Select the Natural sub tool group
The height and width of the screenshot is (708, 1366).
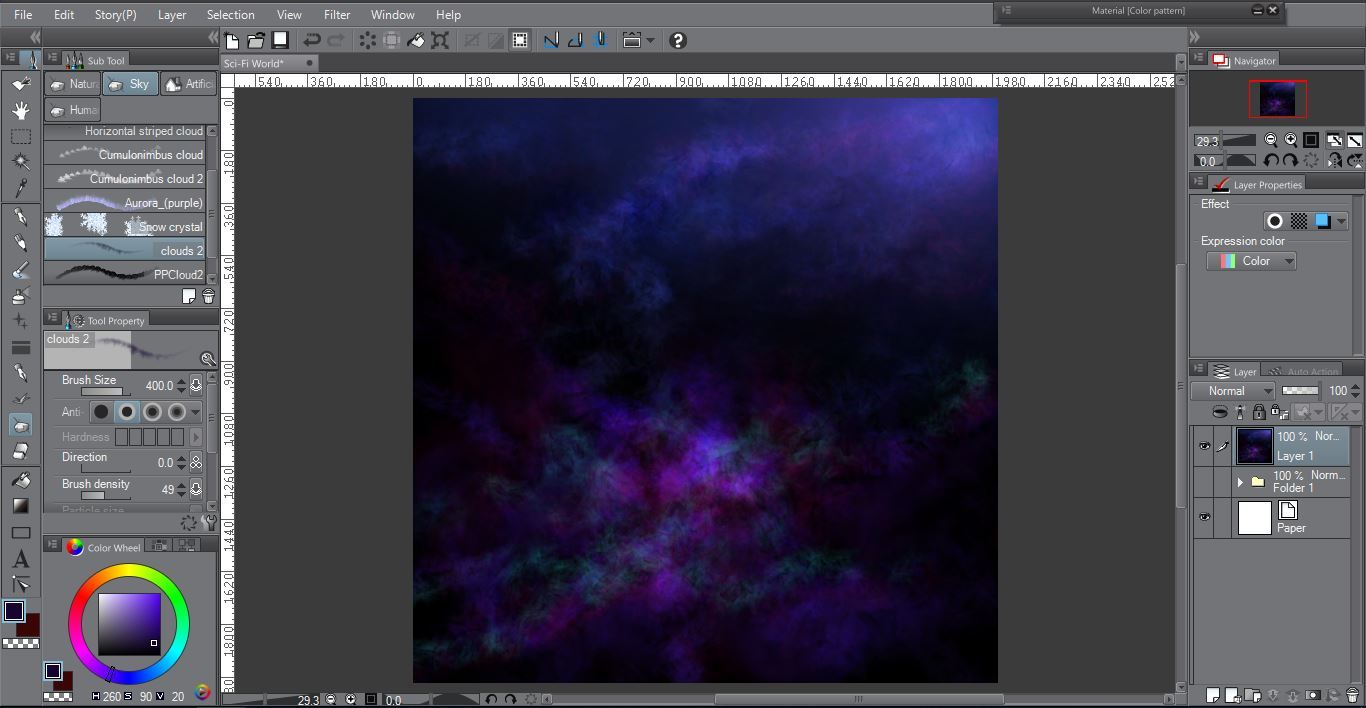pyautogui.click(x=72, y=84)
